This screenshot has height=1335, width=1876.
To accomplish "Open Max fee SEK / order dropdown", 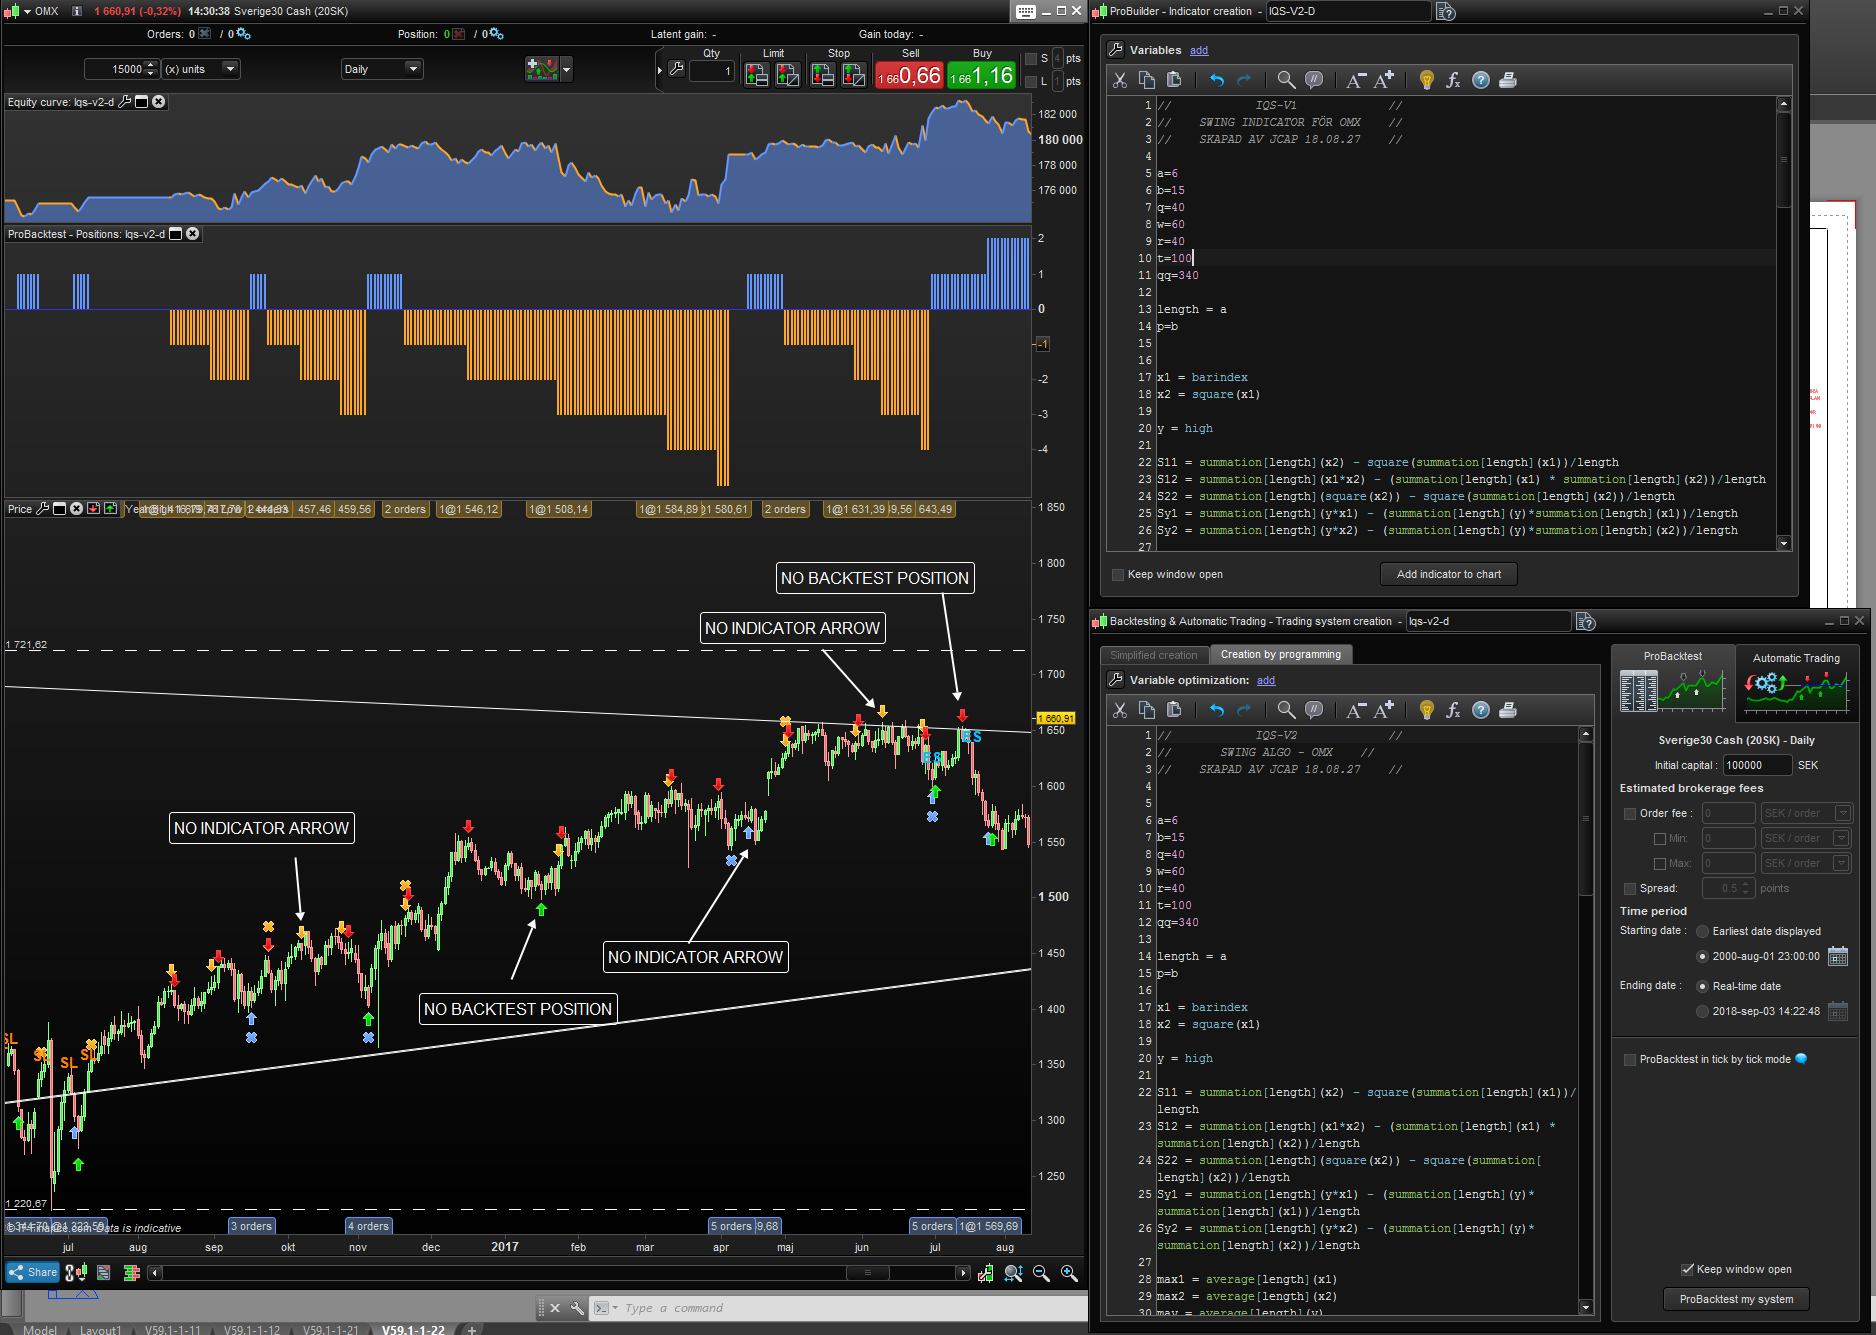I will tap(1842, 864).
